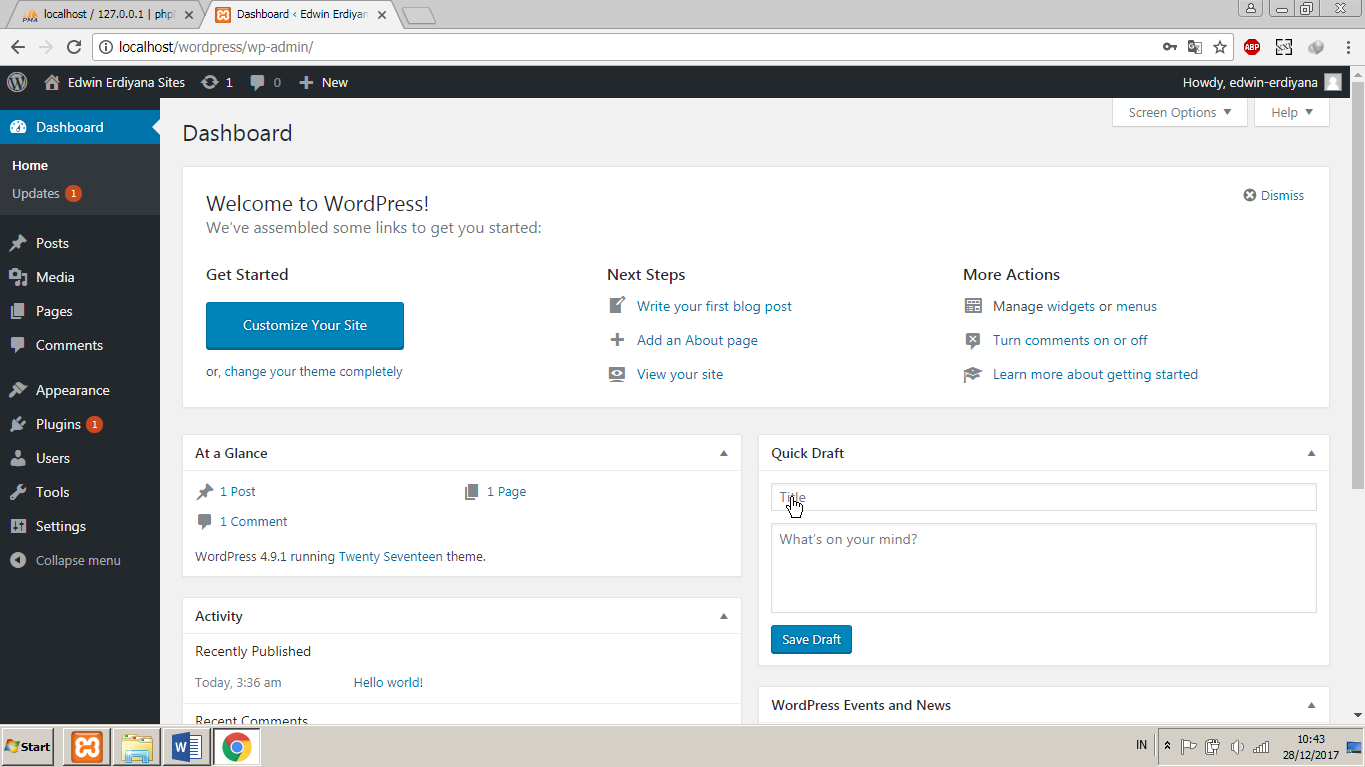Click the Comments bubble icon in sidebar
This screenshot has height=767, width=1365.
click(18, 345)
